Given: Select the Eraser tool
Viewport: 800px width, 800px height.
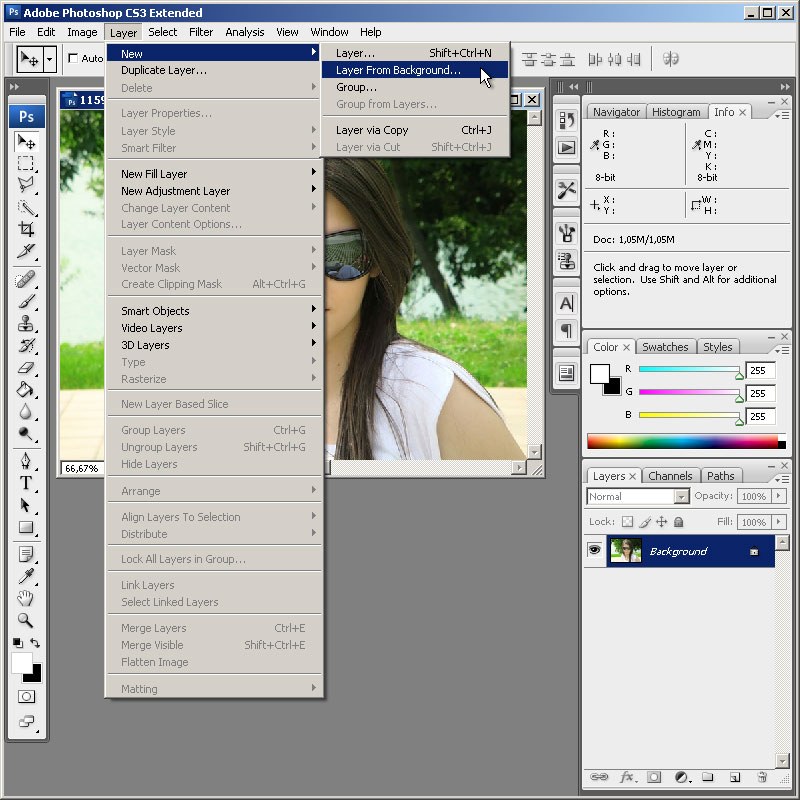Looking at the screenshot, I should pyautogui.click(x=26, y=367).
